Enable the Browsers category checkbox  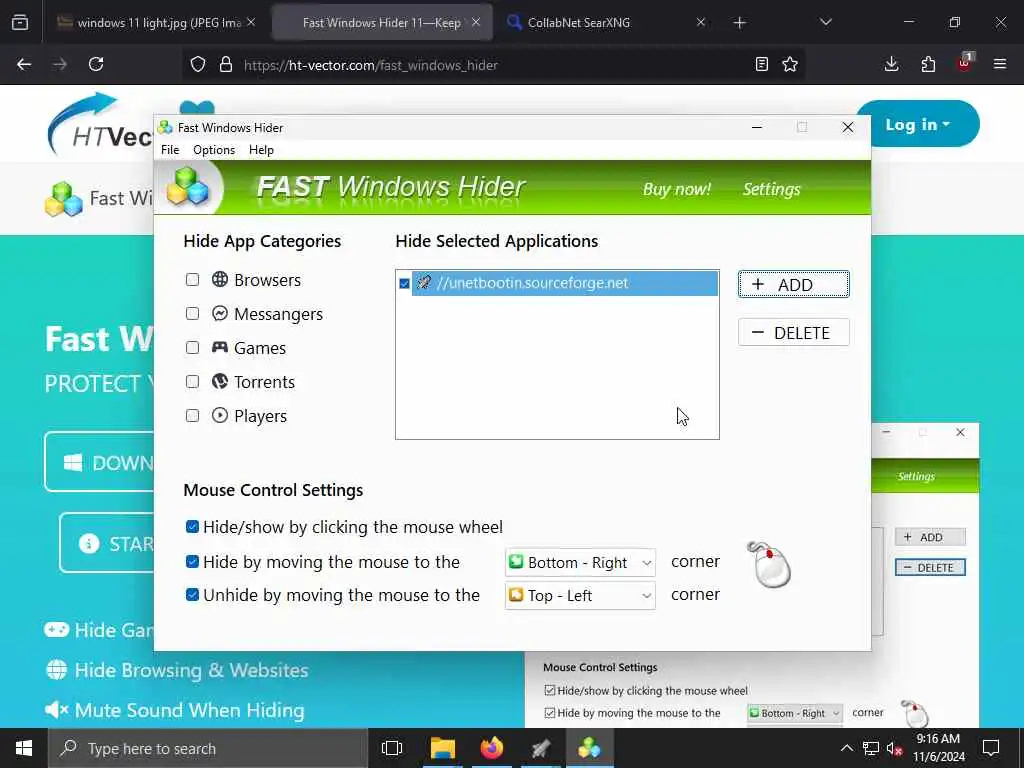coord(192,280)
